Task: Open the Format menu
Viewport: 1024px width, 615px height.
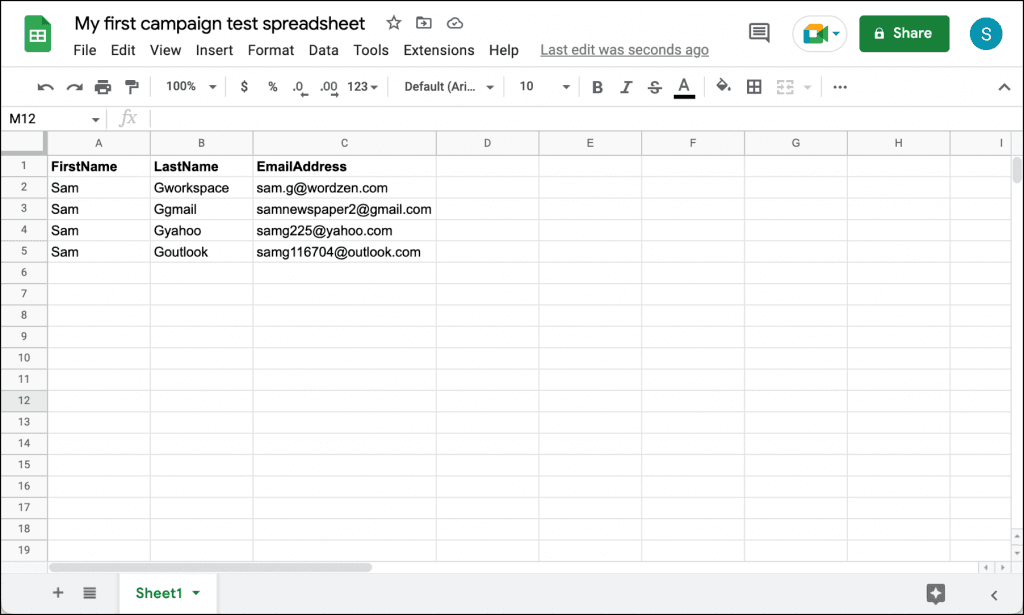Action: (270, 50)
